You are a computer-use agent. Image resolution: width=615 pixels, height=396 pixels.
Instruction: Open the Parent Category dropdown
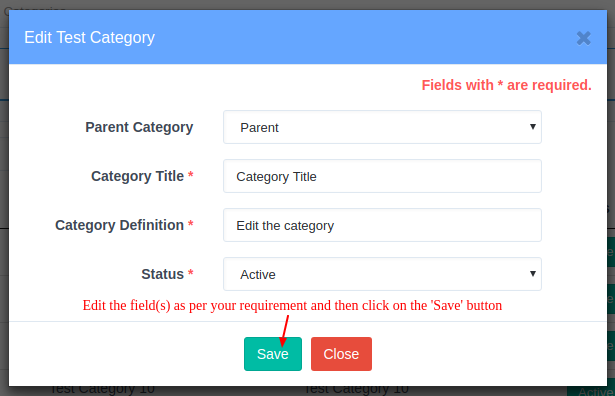(x=382, y=127)
